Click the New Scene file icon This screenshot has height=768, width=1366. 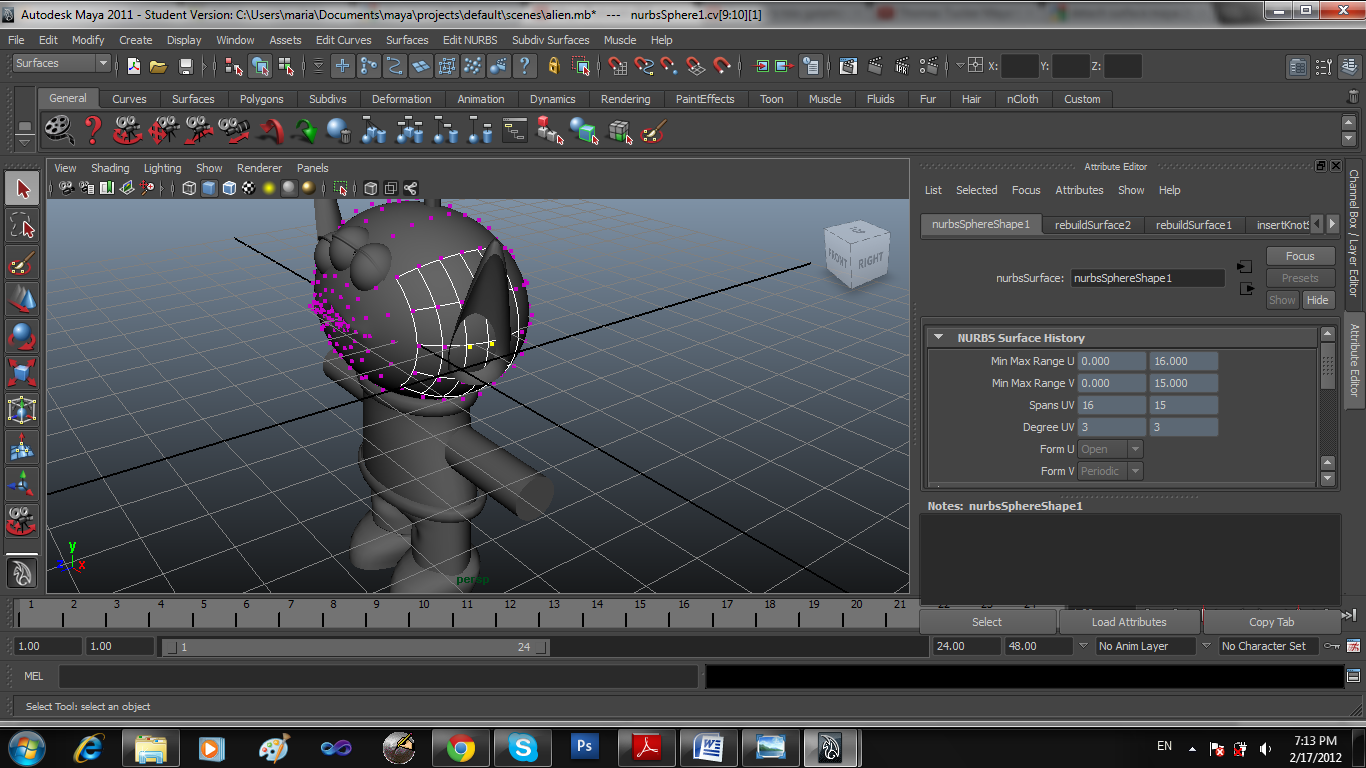point(134,66)
